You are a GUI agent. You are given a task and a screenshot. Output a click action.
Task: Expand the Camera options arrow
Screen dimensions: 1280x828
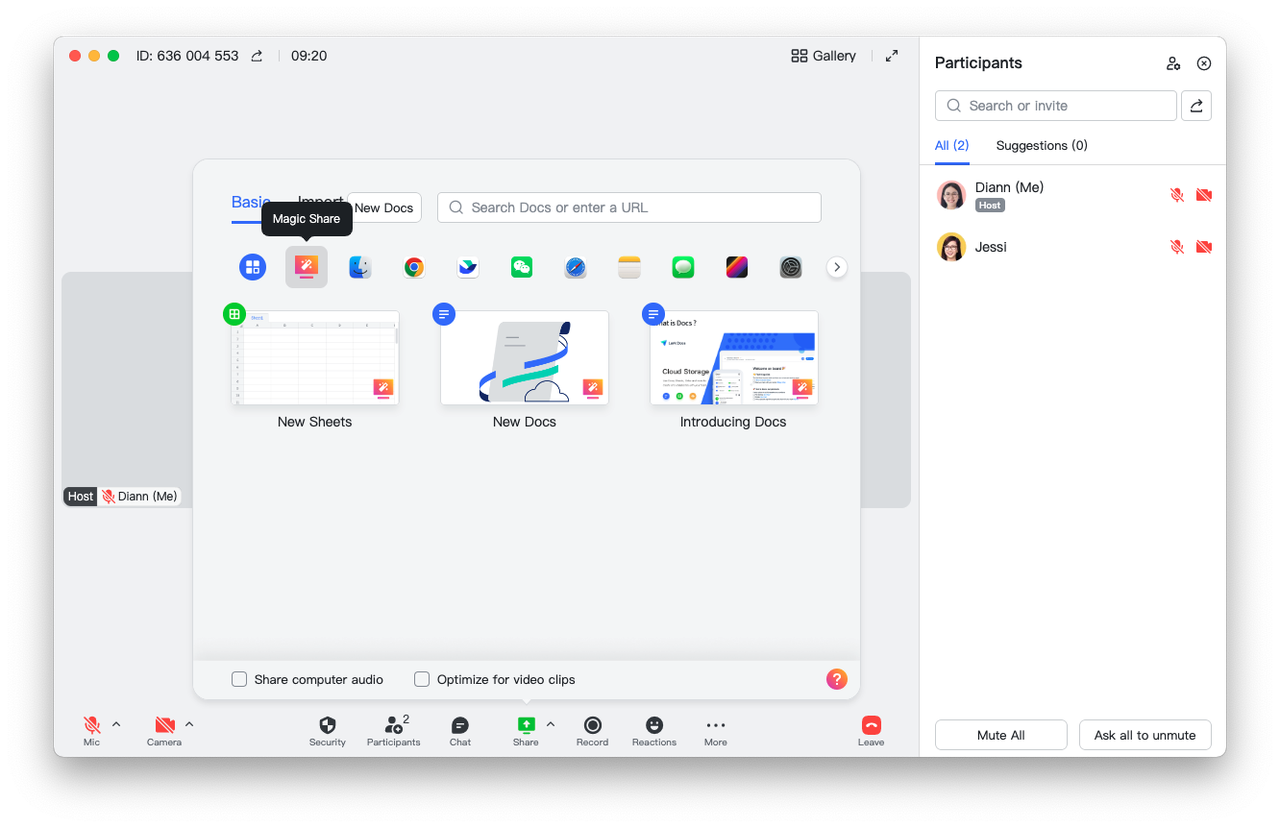click(x=189, y=724)
